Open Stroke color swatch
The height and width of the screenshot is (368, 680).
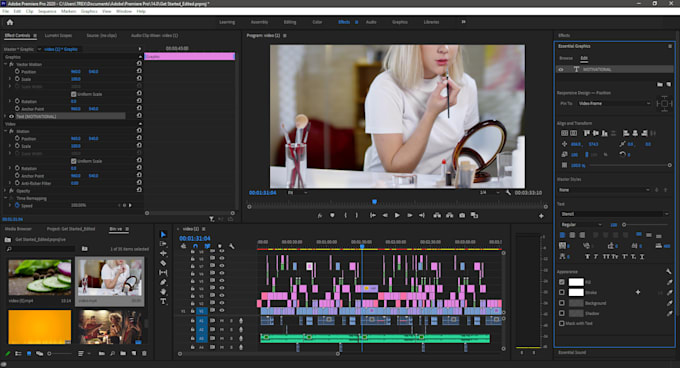point(576,293)
